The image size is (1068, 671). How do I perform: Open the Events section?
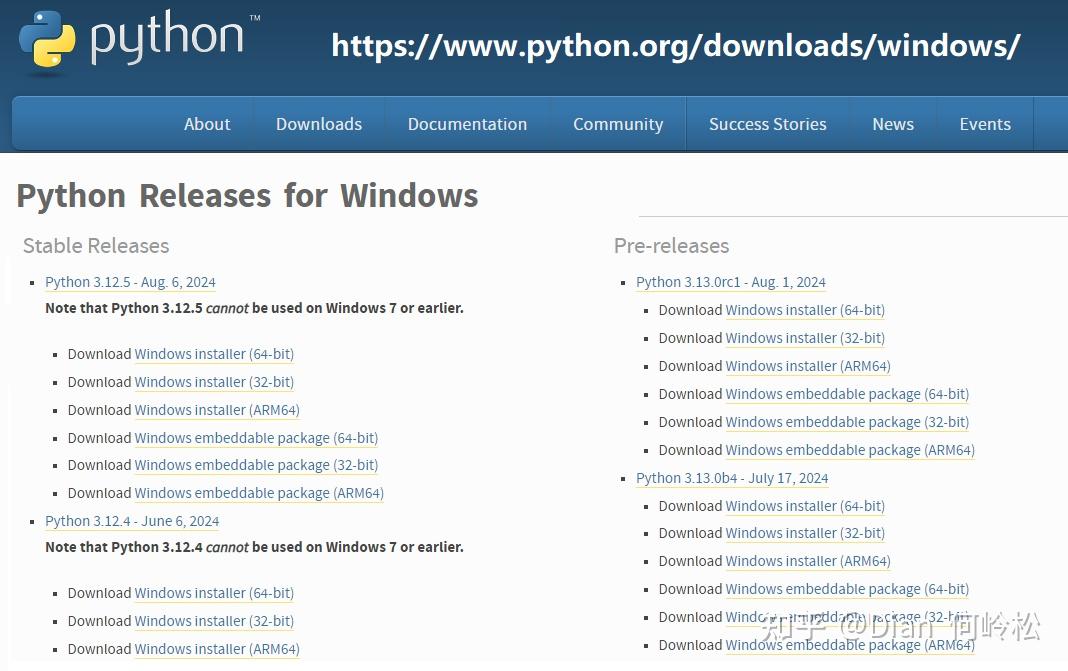point(984,124)
